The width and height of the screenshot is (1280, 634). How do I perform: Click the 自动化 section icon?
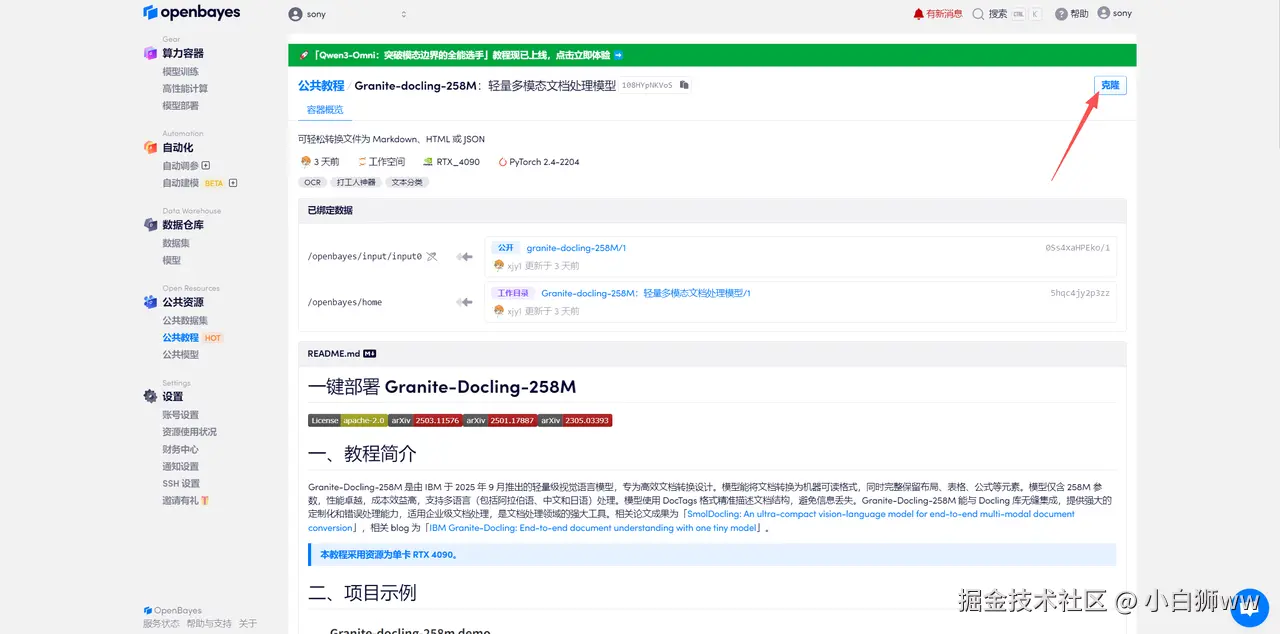[x=150, y=147]
